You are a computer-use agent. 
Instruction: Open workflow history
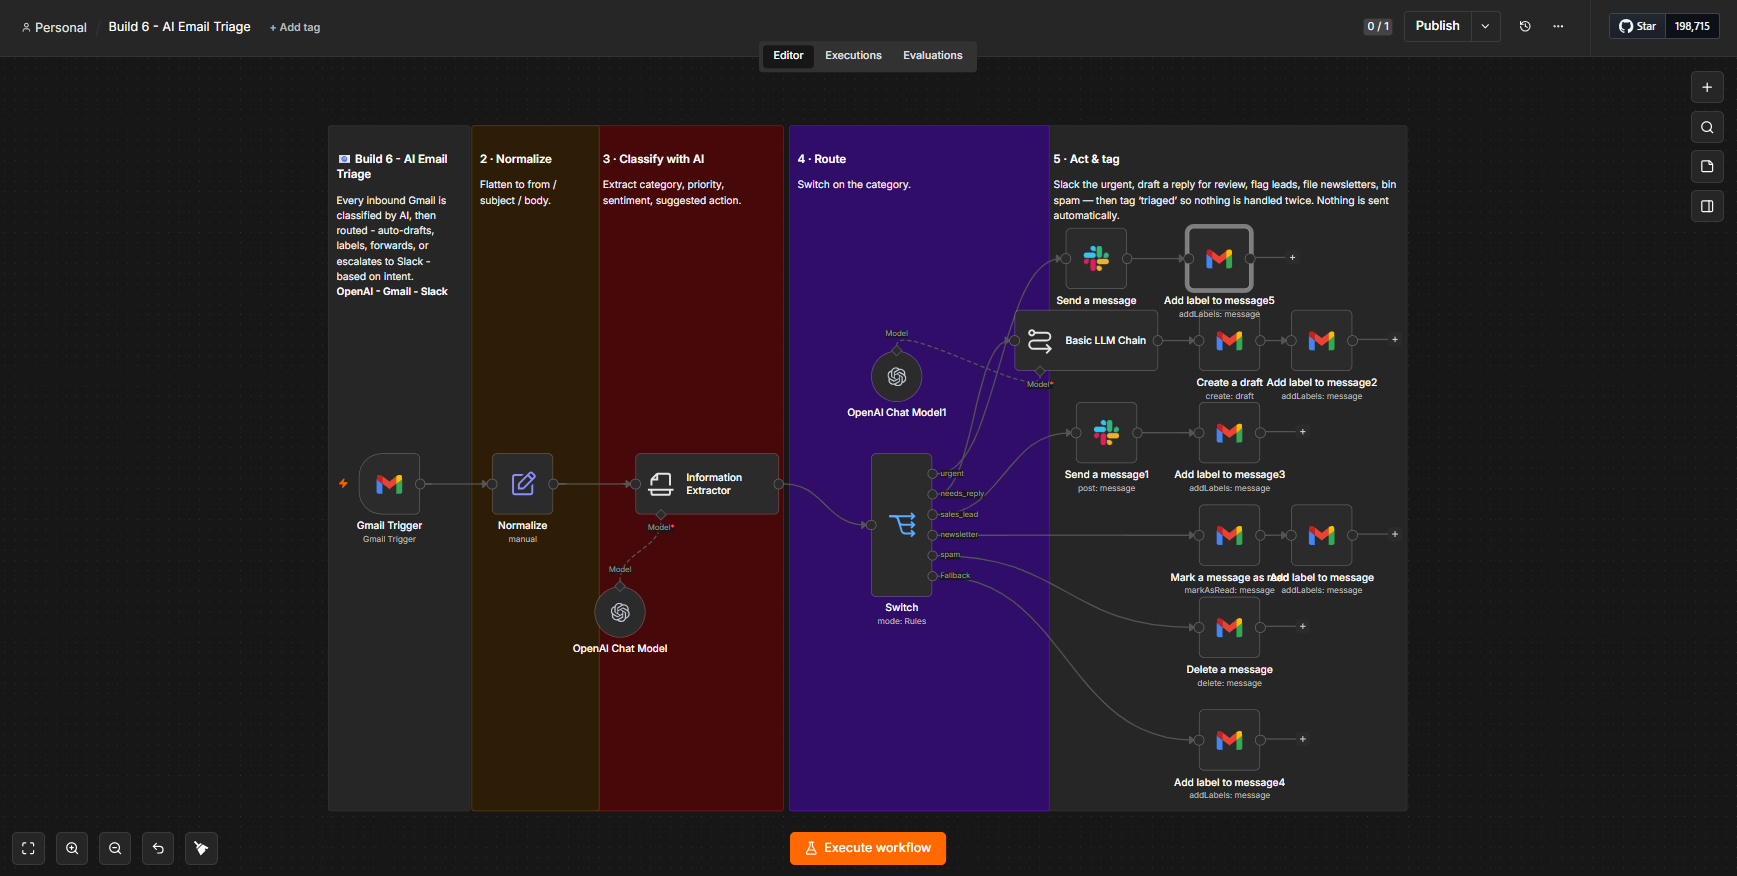pyautogui.click(x=1525, y=26)
